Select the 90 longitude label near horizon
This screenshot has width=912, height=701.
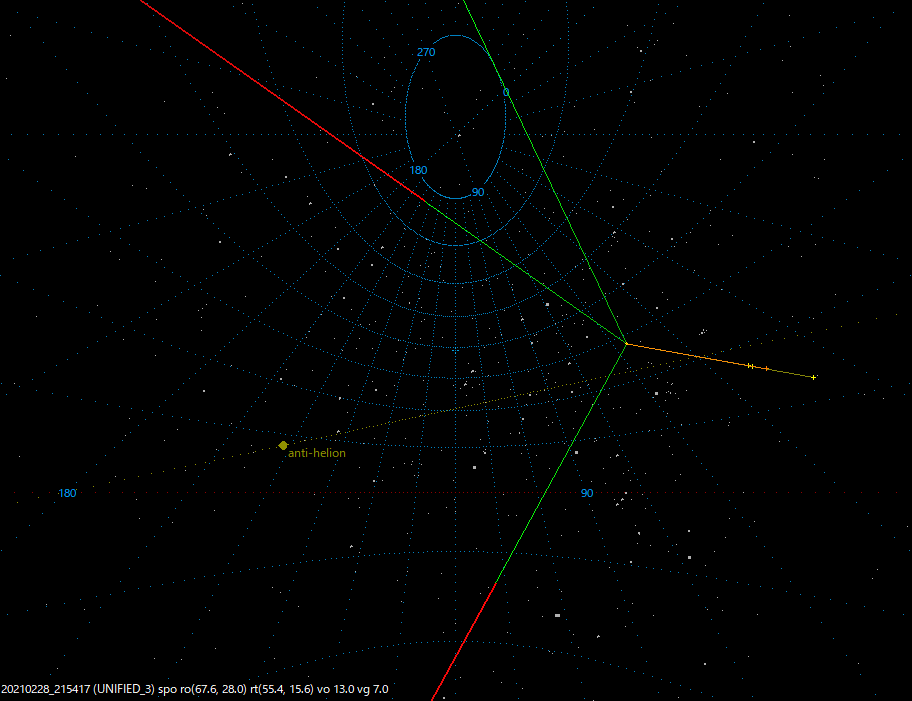pos(585,492)
